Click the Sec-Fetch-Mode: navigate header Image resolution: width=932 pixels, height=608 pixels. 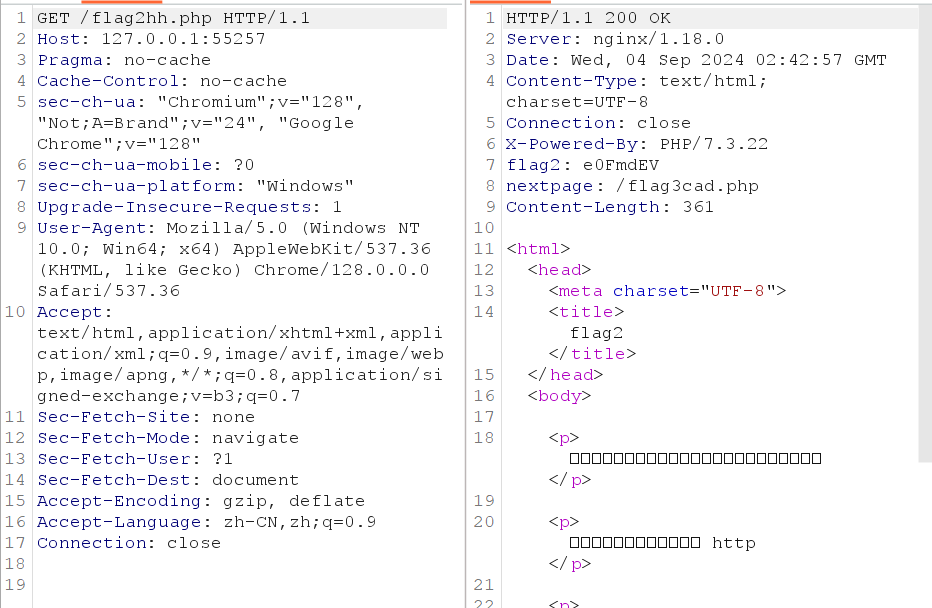click(167, 438)
